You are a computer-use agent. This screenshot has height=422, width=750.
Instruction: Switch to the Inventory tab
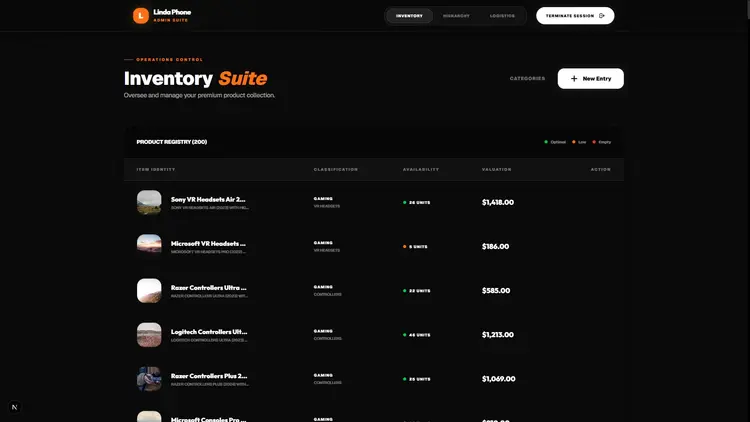[x=409, y=16]
